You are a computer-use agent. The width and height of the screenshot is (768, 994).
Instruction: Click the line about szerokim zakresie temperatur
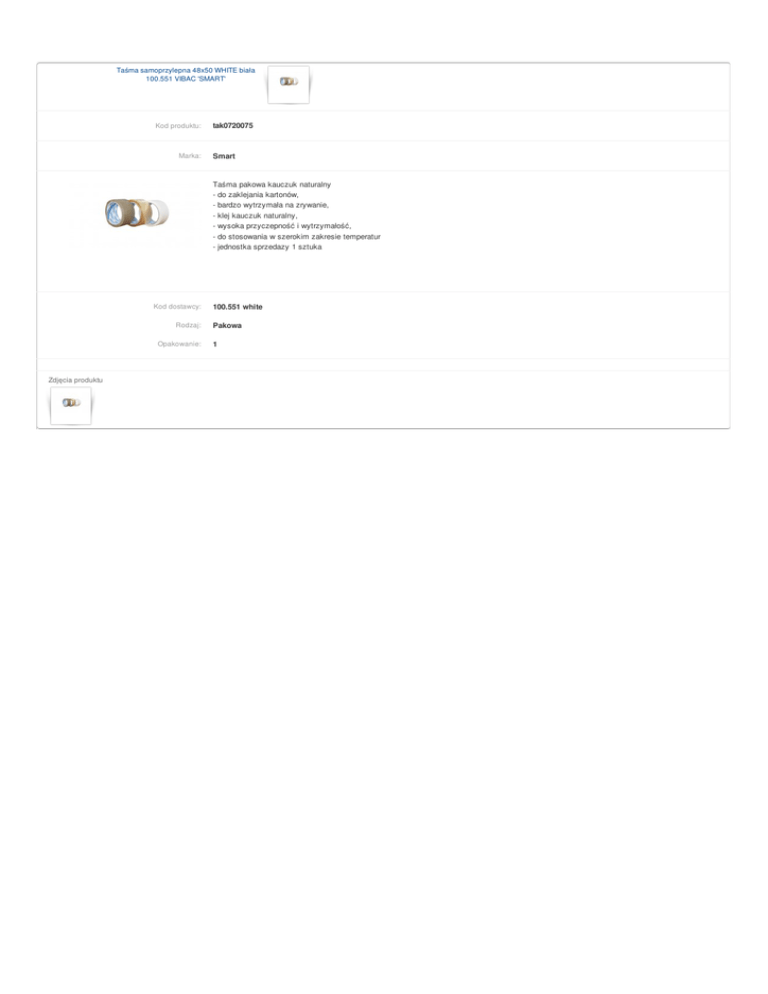[297, 236]
